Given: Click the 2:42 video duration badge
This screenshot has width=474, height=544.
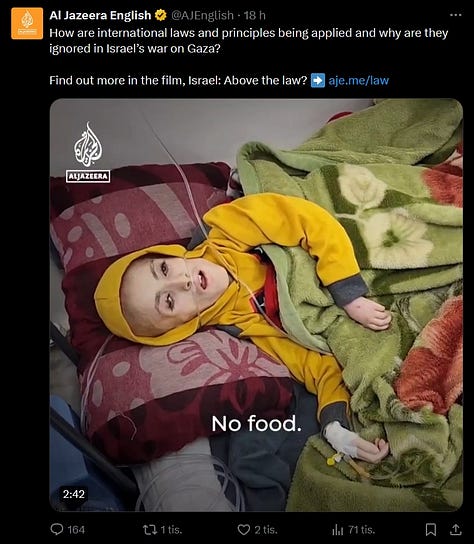Looking at the screenshot, I should [74, 494].
